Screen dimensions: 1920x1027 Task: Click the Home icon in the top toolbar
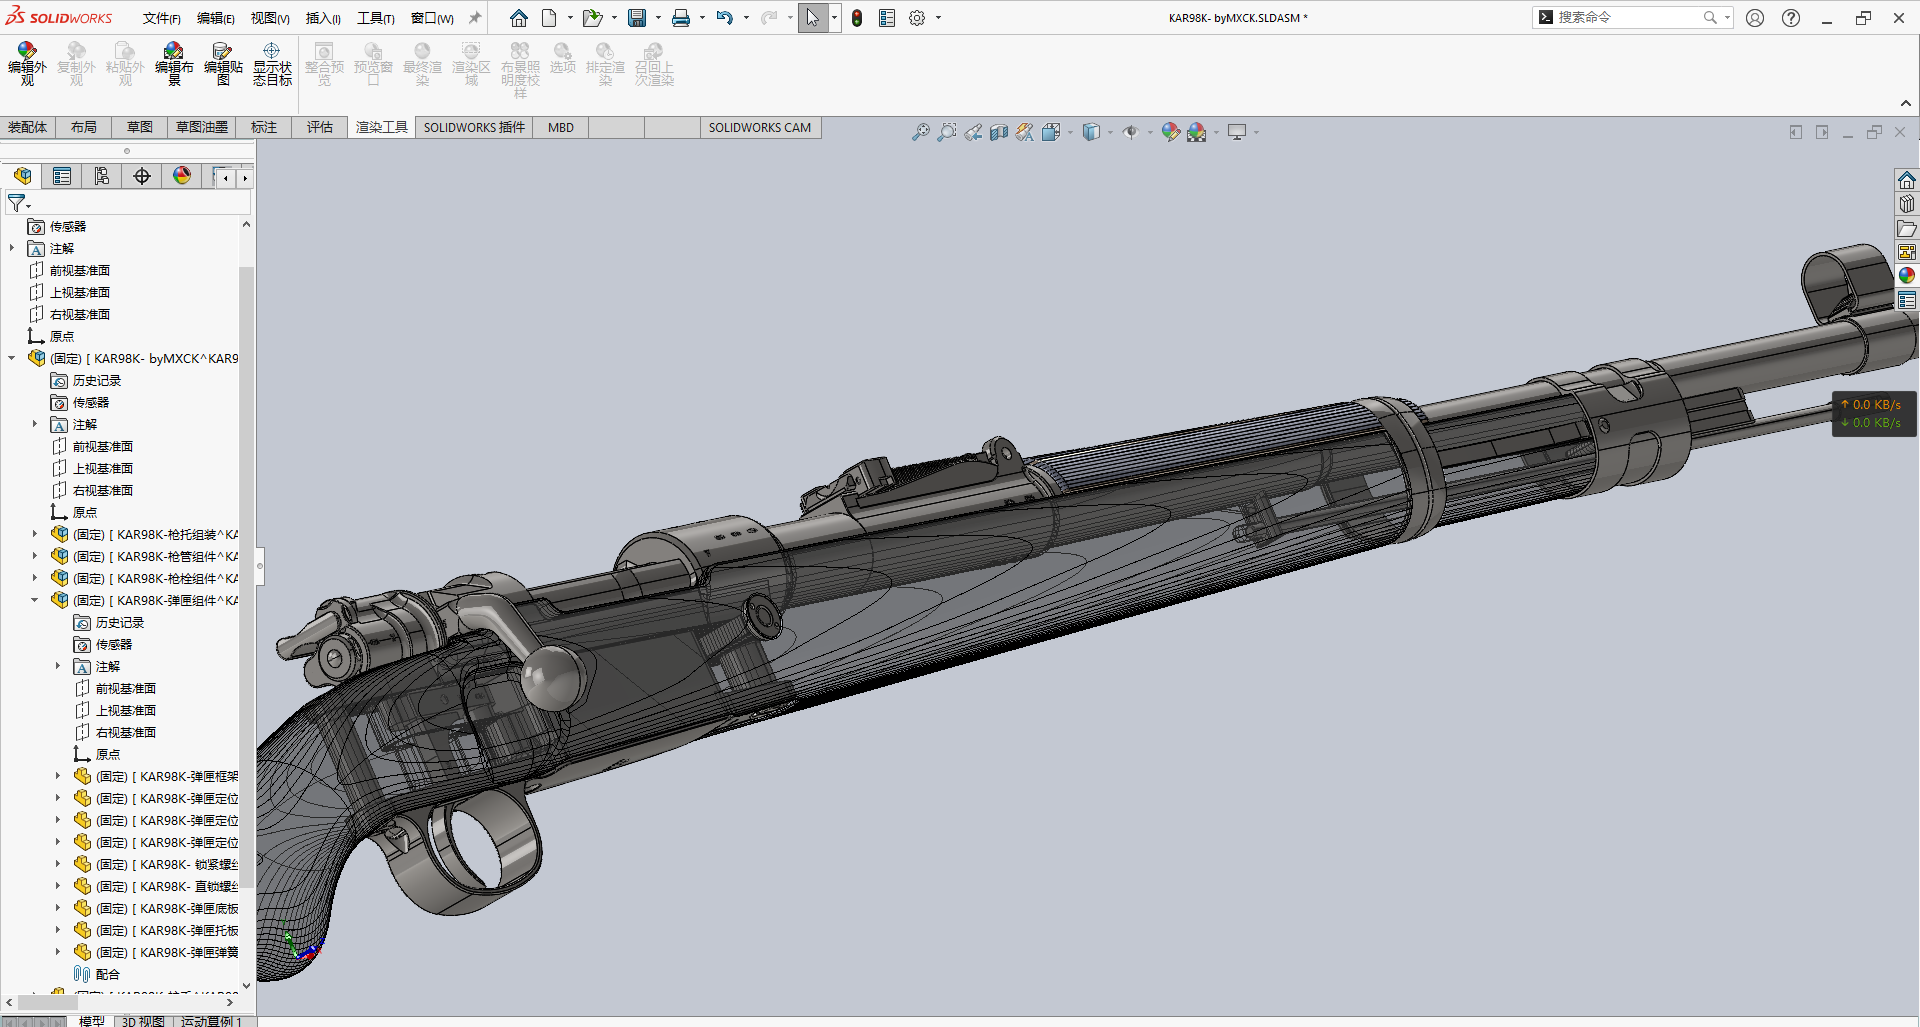pos(518,18)
